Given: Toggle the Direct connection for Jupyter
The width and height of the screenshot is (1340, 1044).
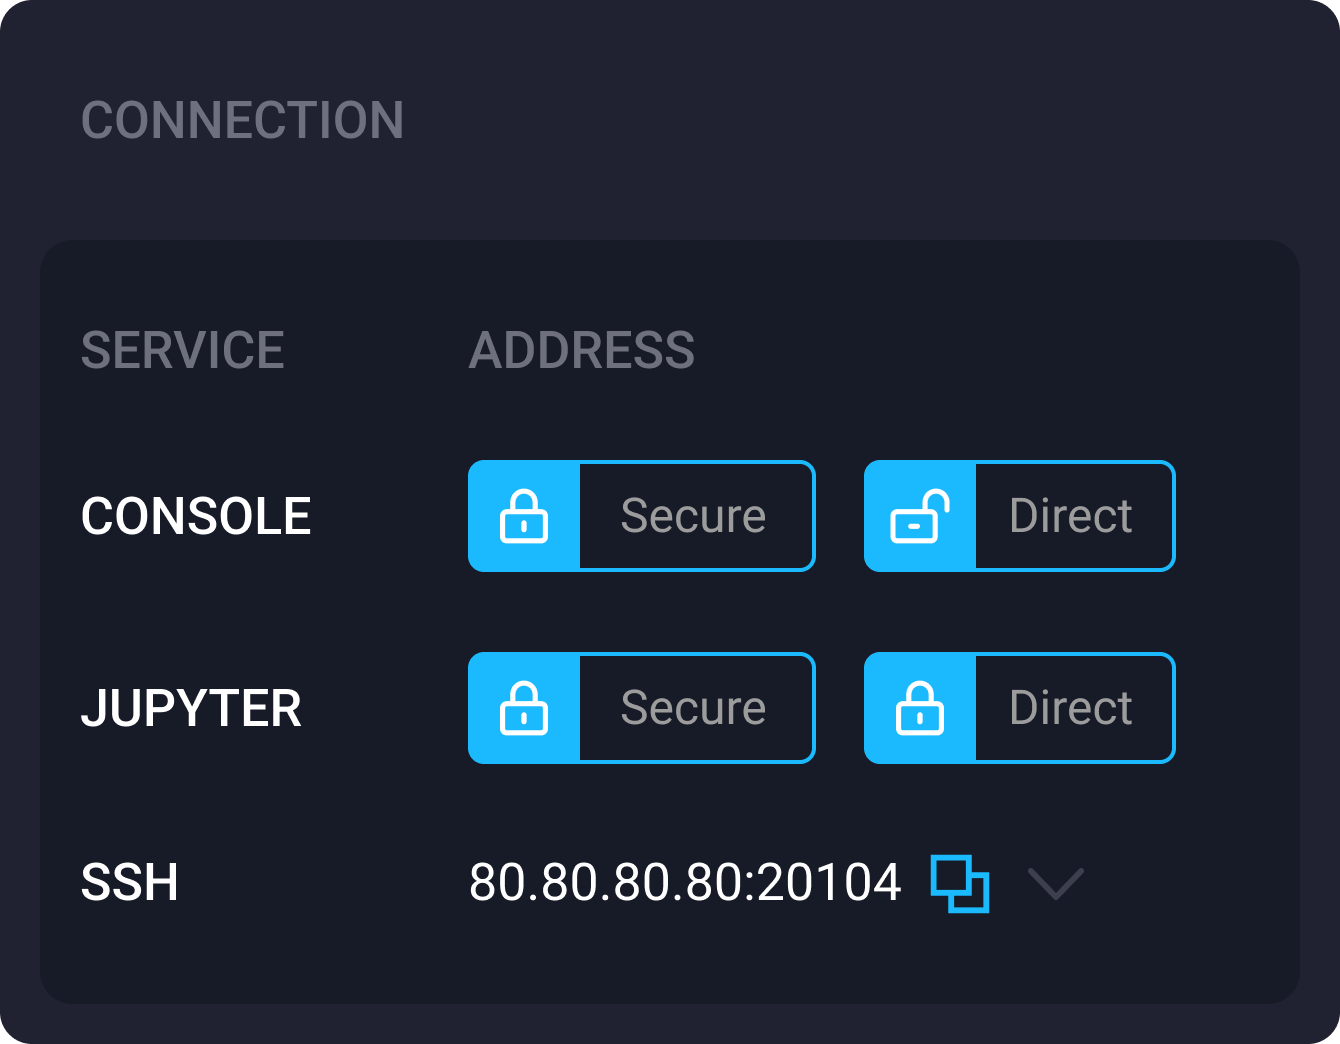Looking at the screenshot, I should click(x=1019, y=708).
